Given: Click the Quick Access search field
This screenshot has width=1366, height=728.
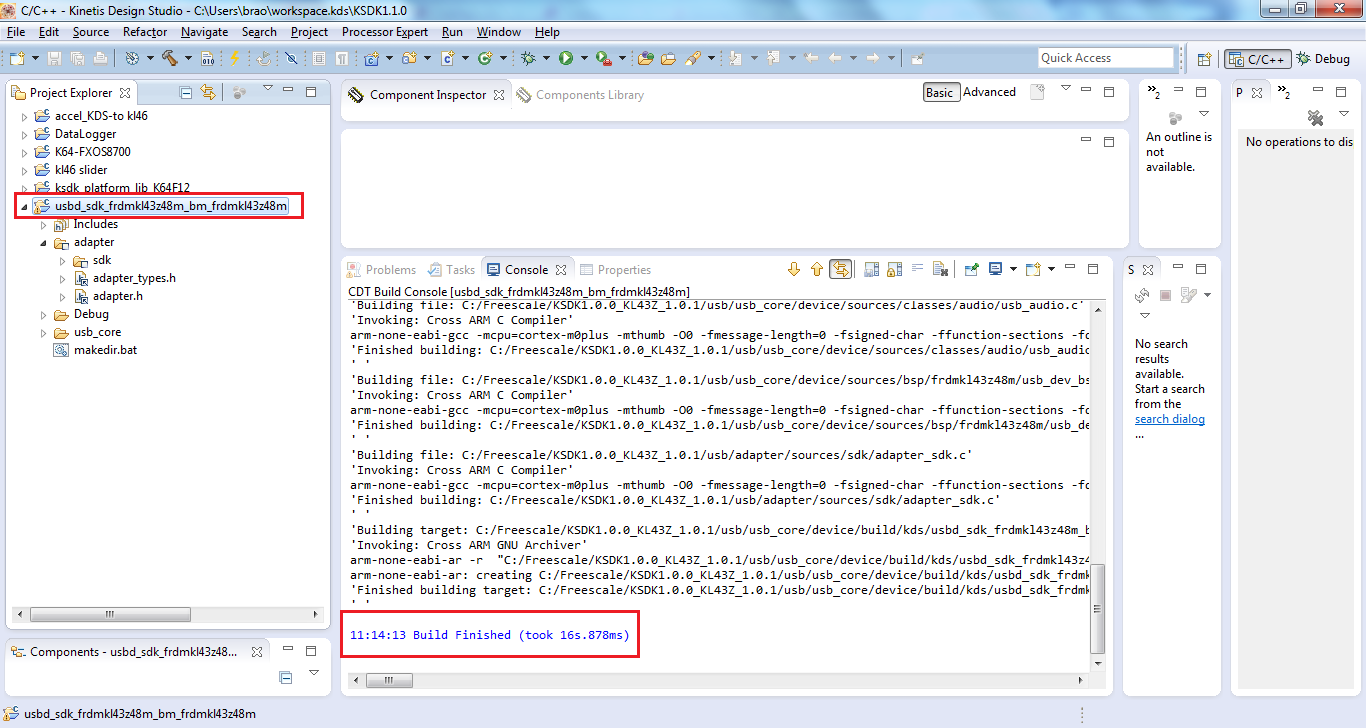Looking at the screenshot, I should [1106, 58].
